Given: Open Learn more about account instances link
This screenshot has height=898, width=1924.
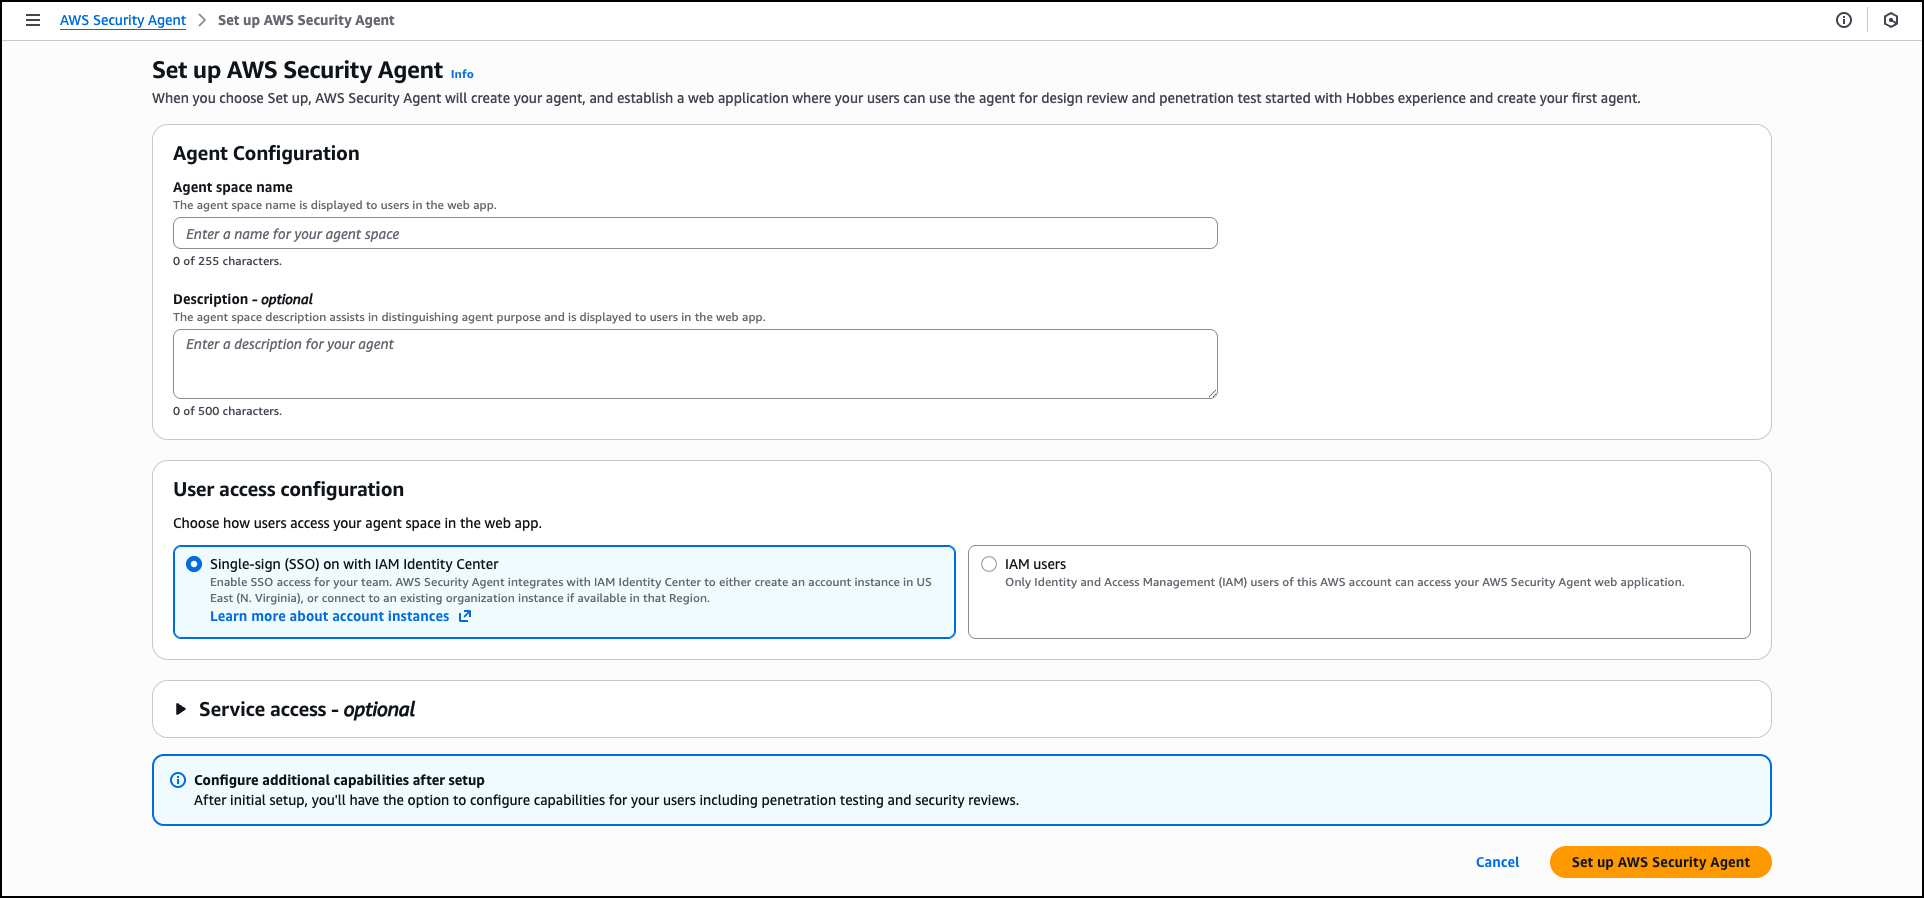Looking at the screenshot, I should 329,616.
